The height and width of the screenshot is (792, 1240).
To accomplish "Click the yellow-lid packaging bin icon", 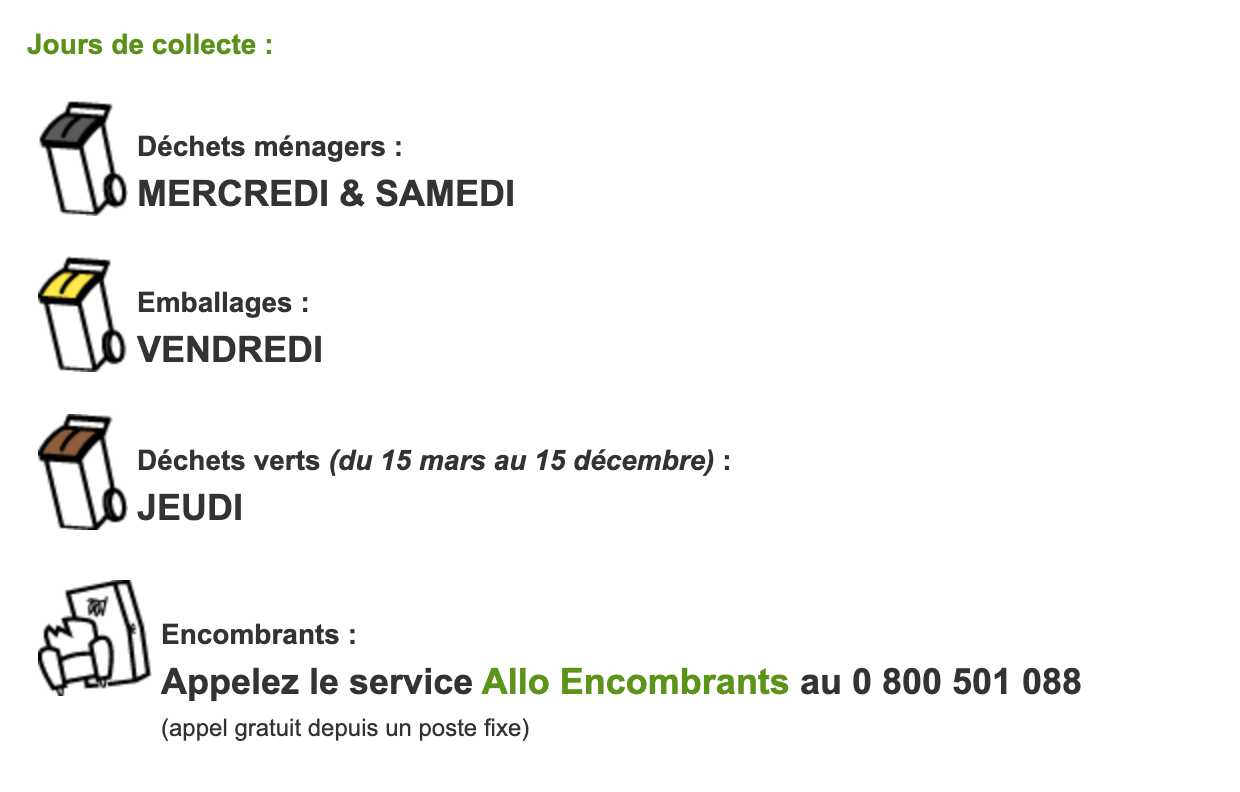I will pyautogui.click(x=82, y=314).
